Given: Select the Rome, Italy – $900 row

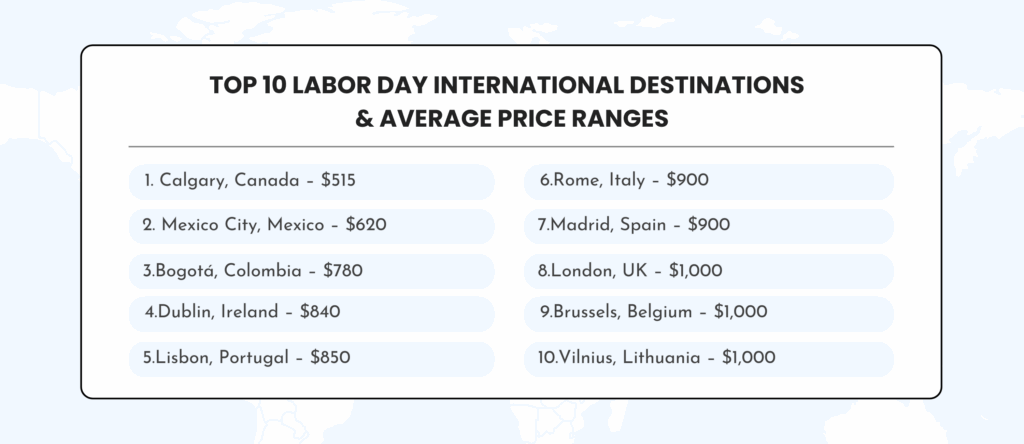Looking at the screenshot, I should [709, 182].
